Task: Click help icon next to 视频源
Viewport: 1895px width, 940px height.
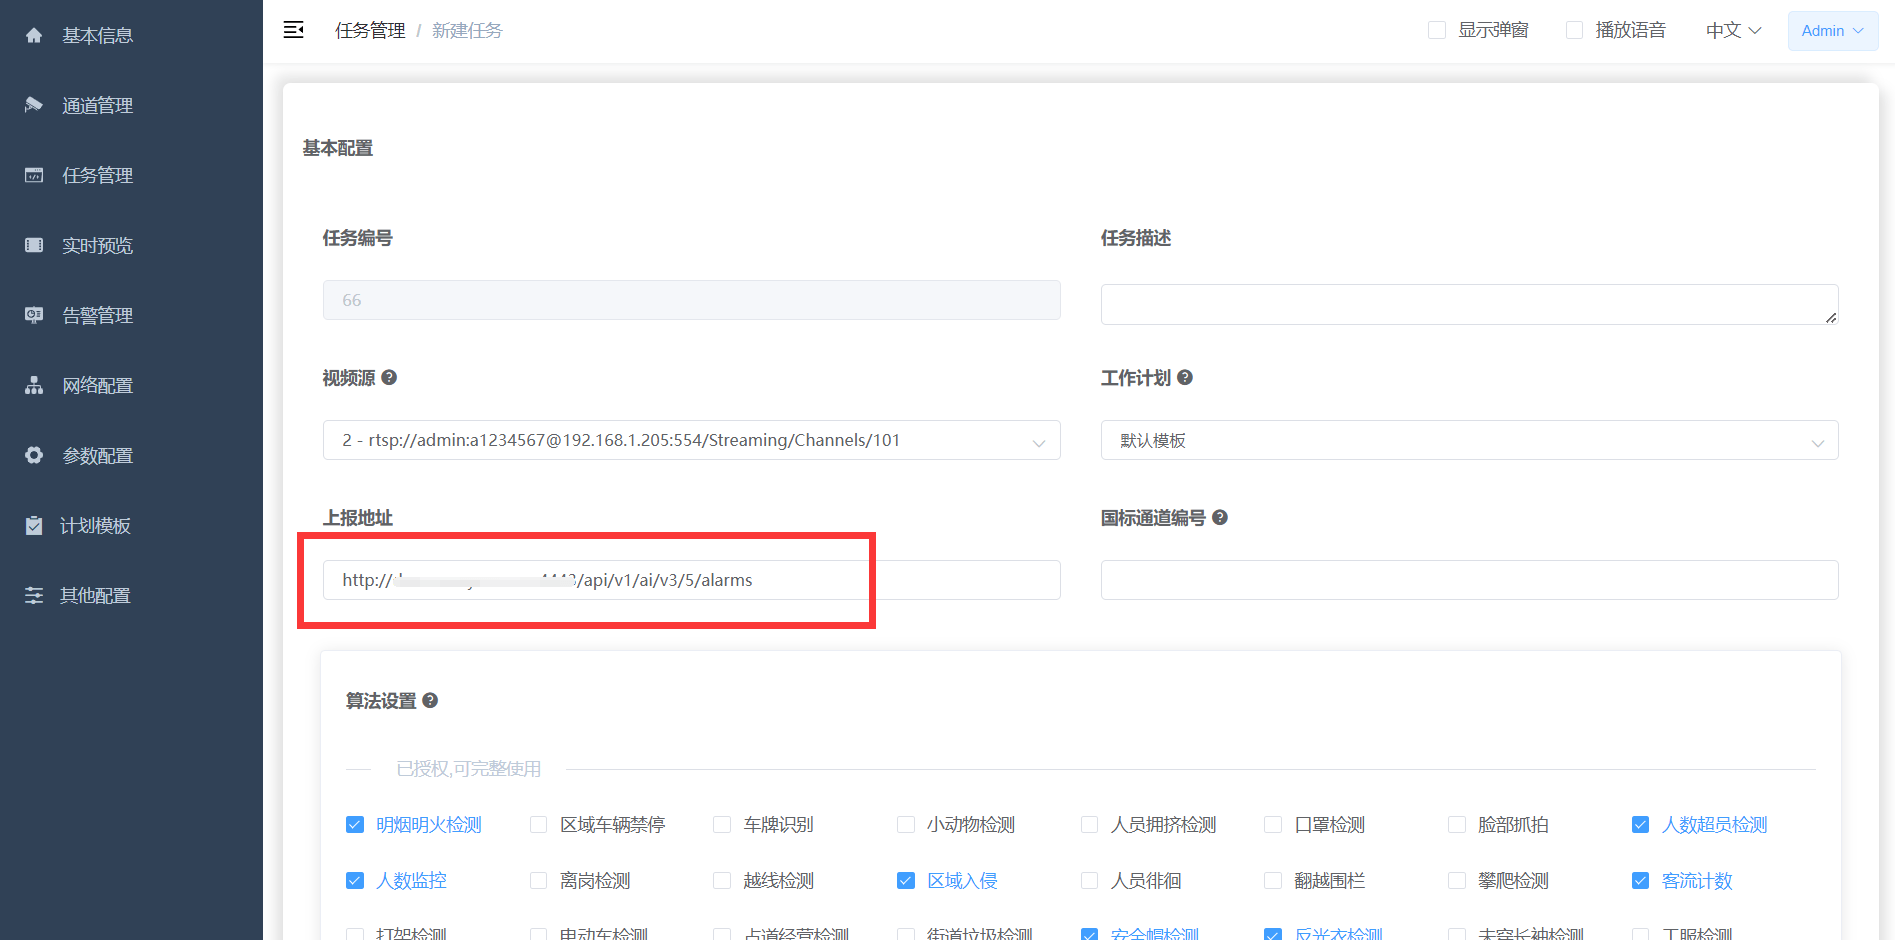Action: 389,377
